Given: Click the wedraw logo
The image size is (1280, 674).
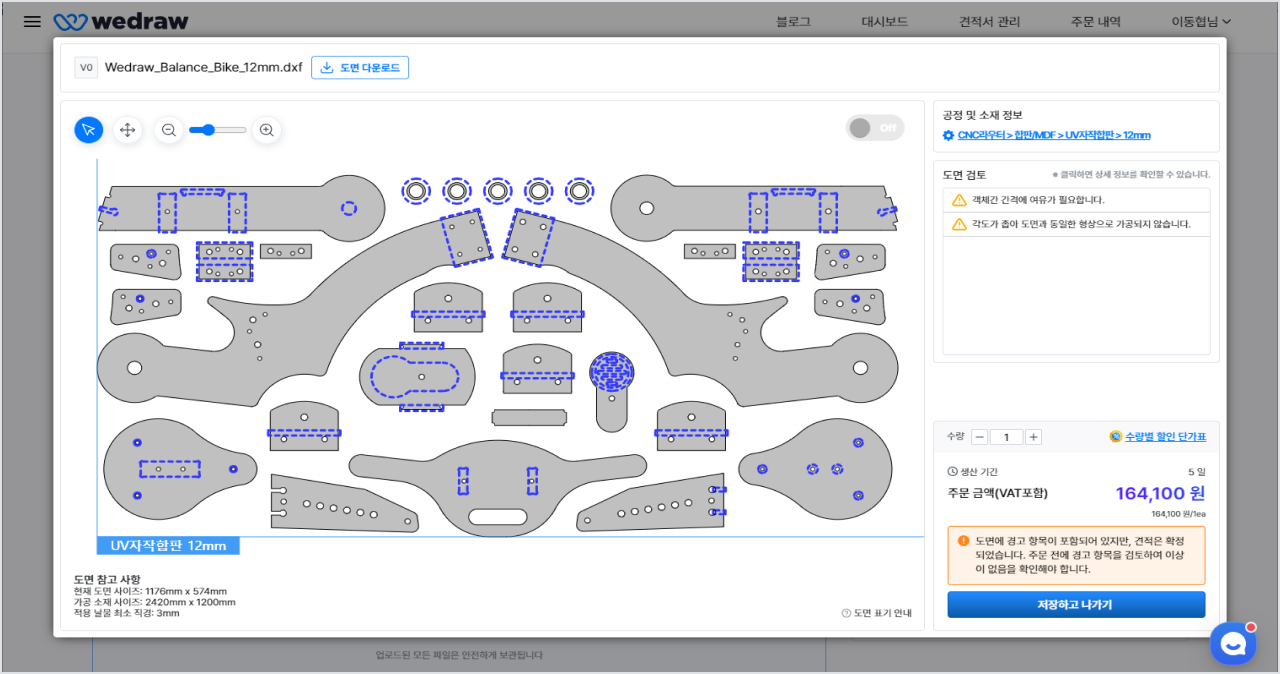Looking at the screenshot, I should click(x=120, y=21).
